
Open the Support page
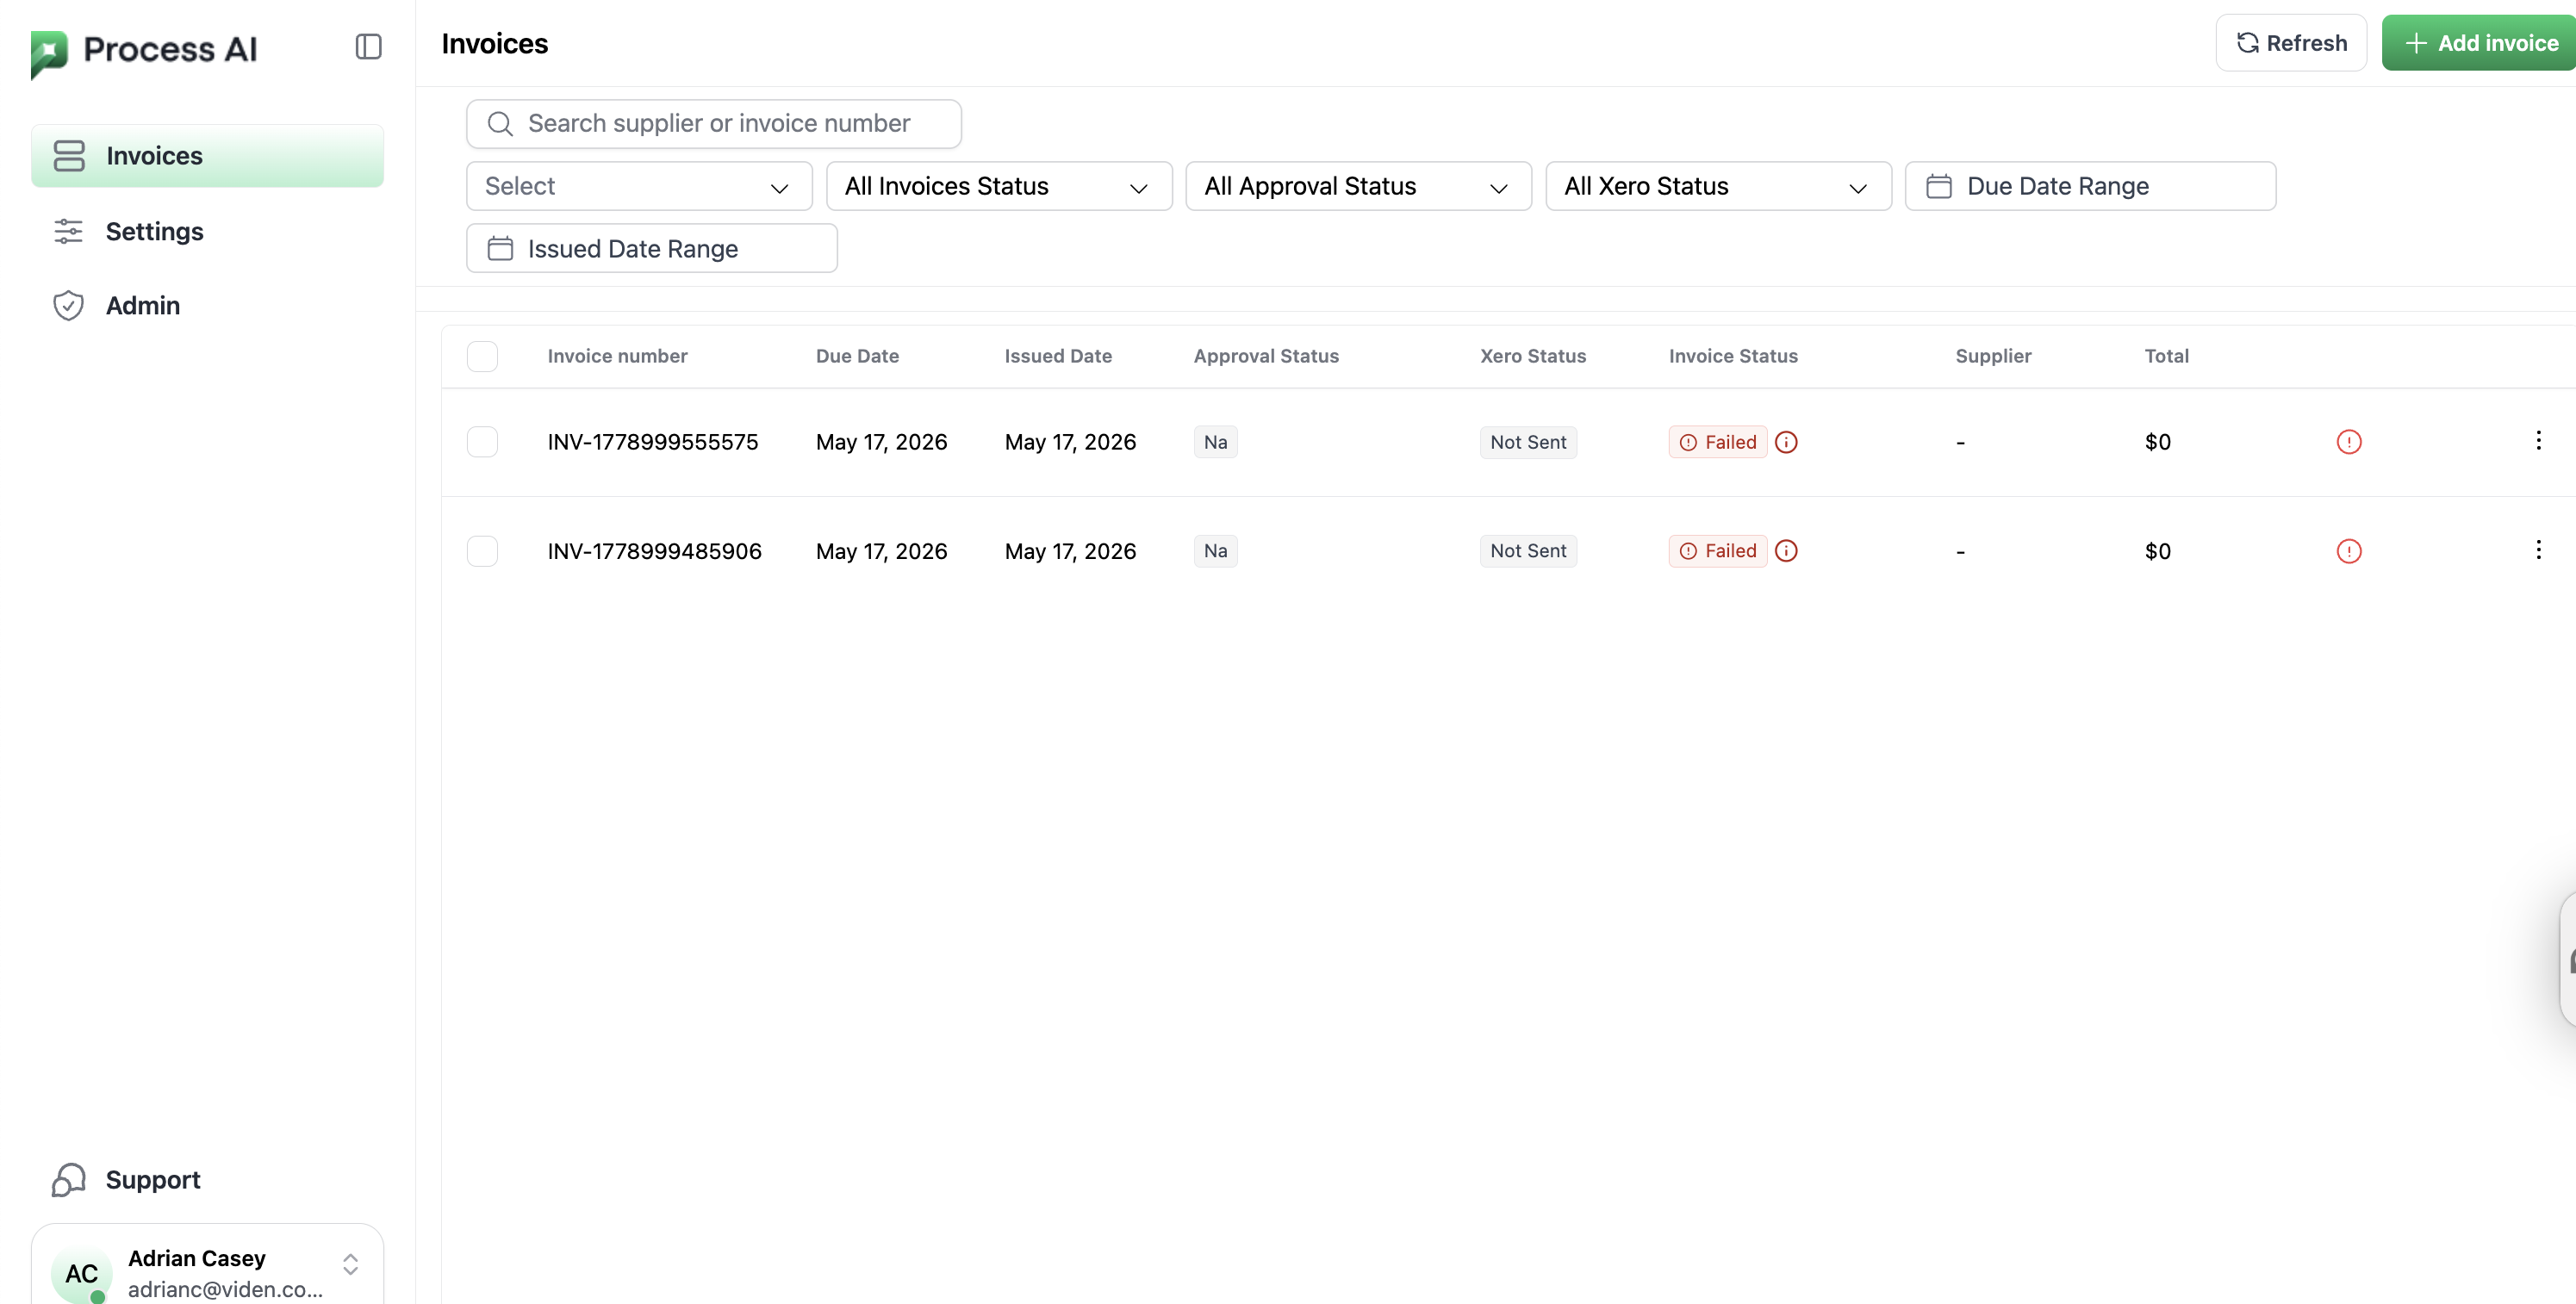click(x=207, y=1180)
